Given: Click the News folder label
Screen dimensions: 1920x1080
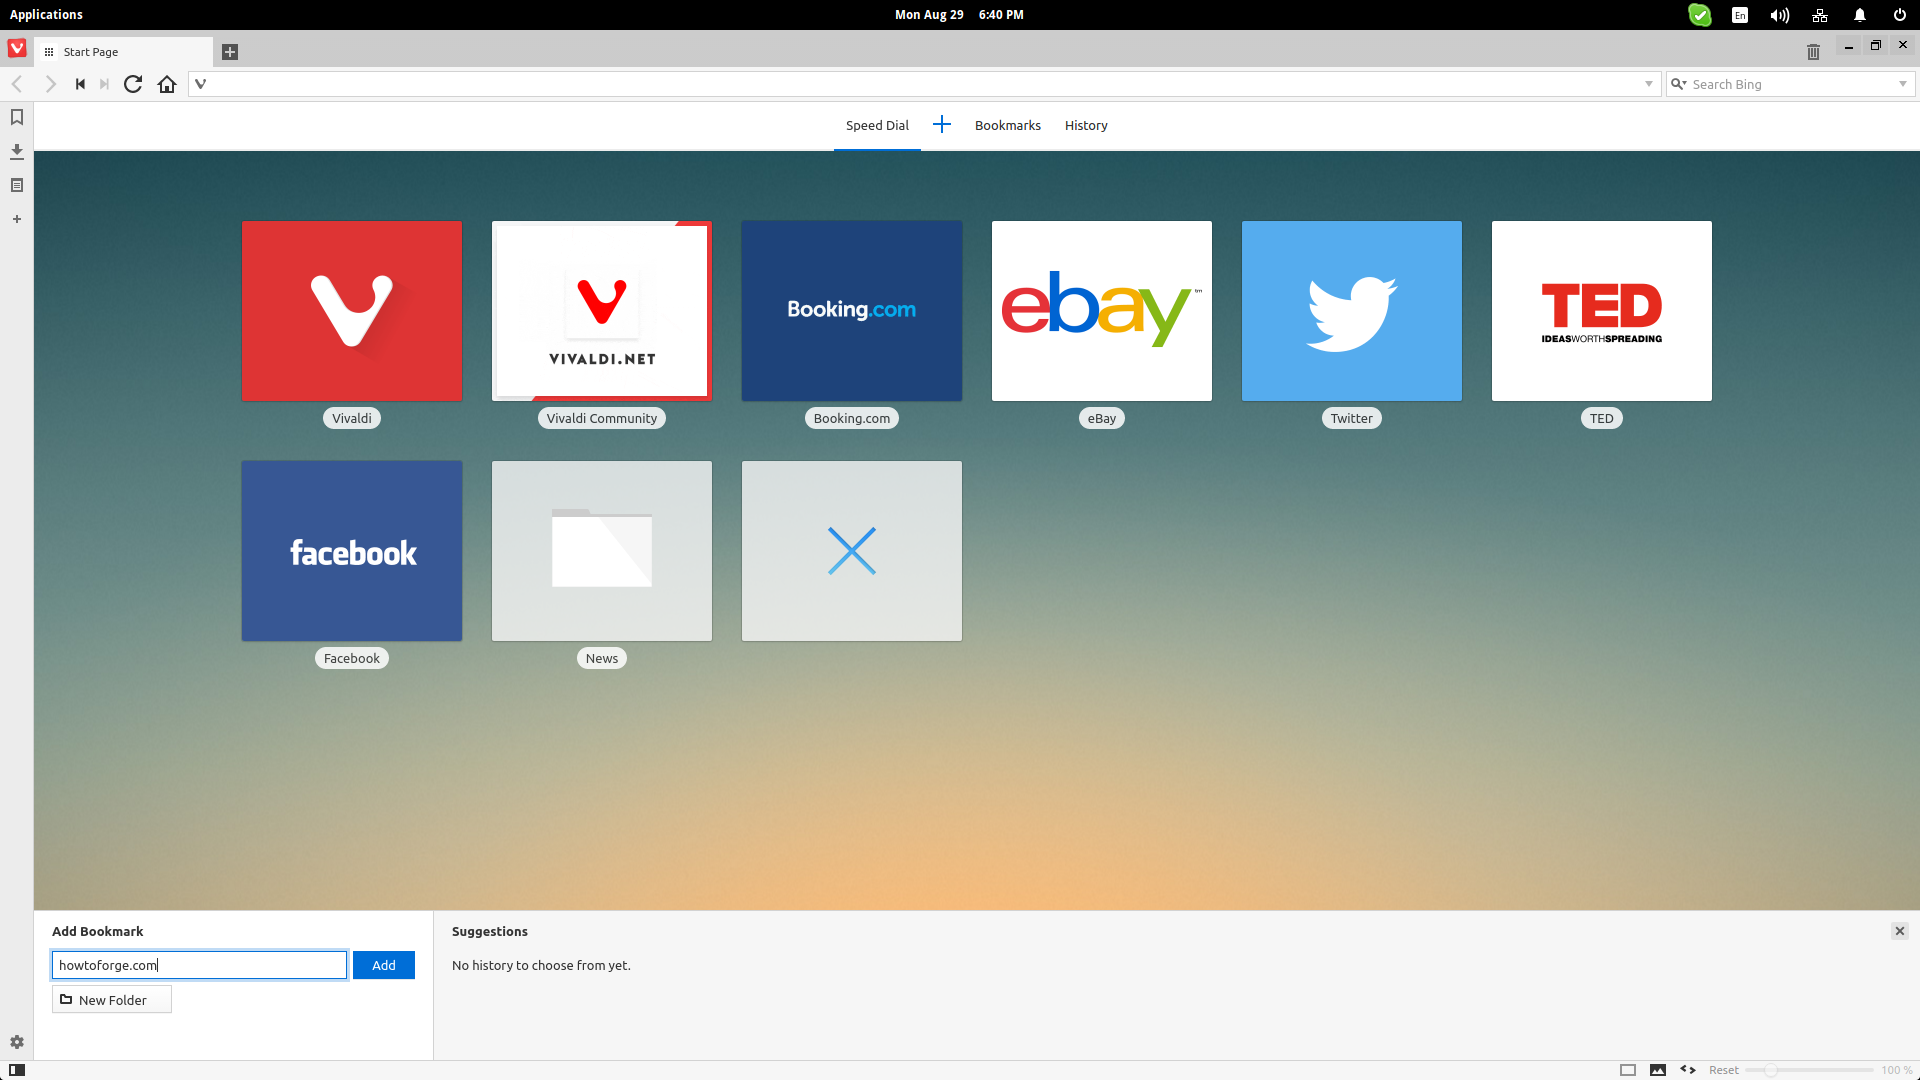Looking at the screenshot, I should click(x=602, y=658).
